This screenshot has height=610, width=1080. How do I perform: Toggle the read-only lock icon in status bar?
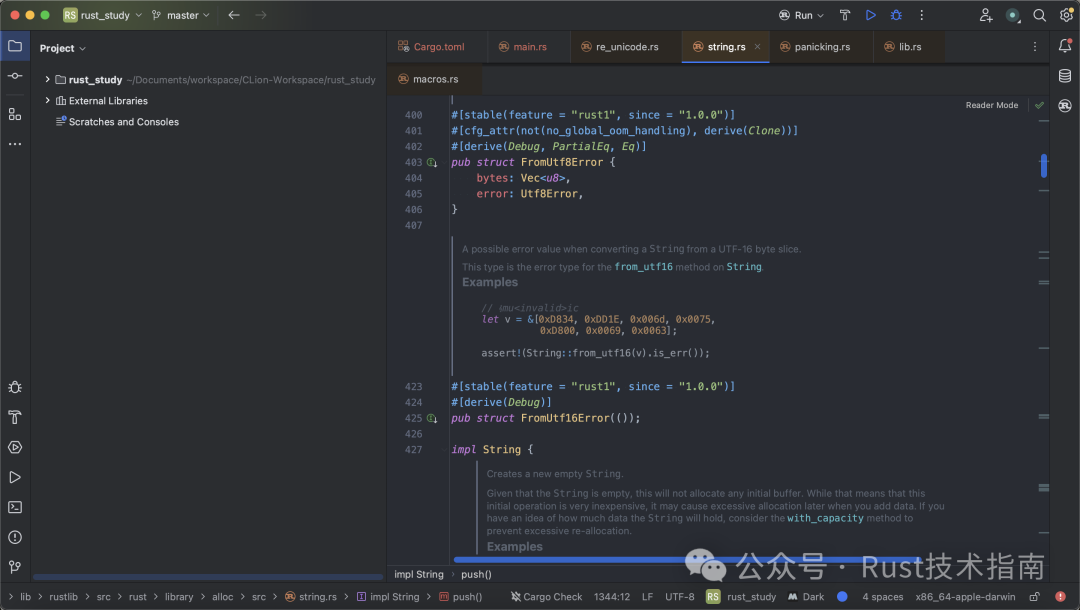pyautogui.click(x=1035, y=597)
